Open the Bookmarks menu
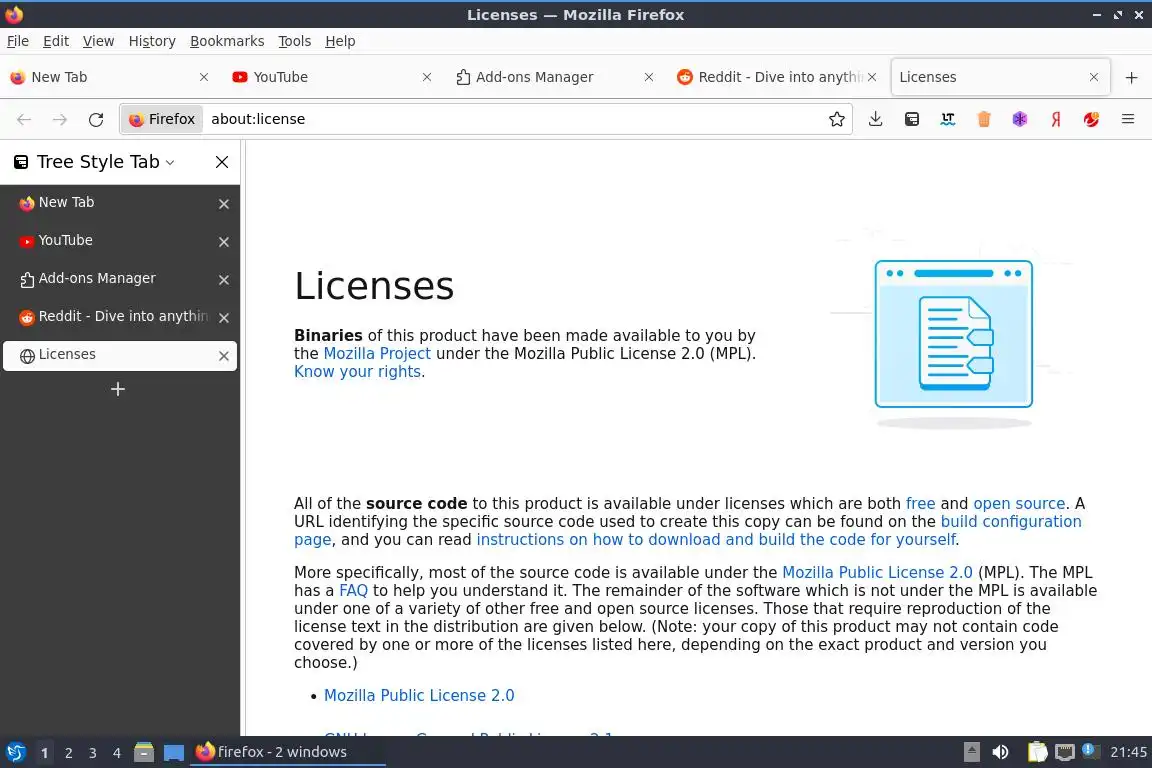 point(227,41)
